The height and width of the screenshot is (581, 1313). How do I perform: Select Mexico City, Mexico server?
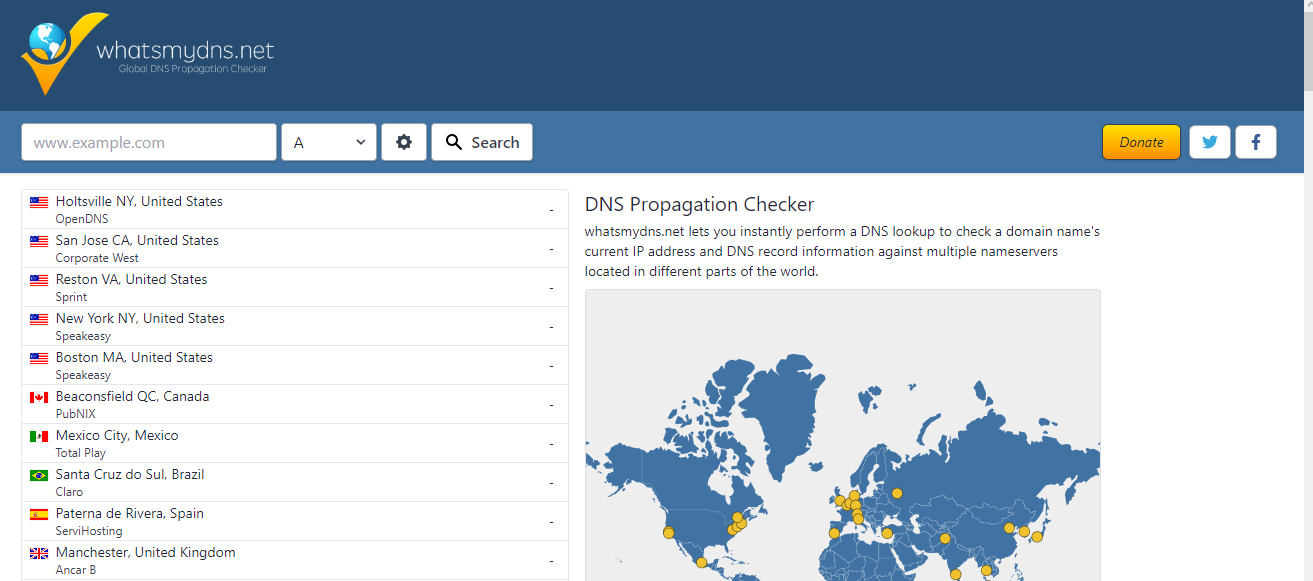click(x=295, y=443)
